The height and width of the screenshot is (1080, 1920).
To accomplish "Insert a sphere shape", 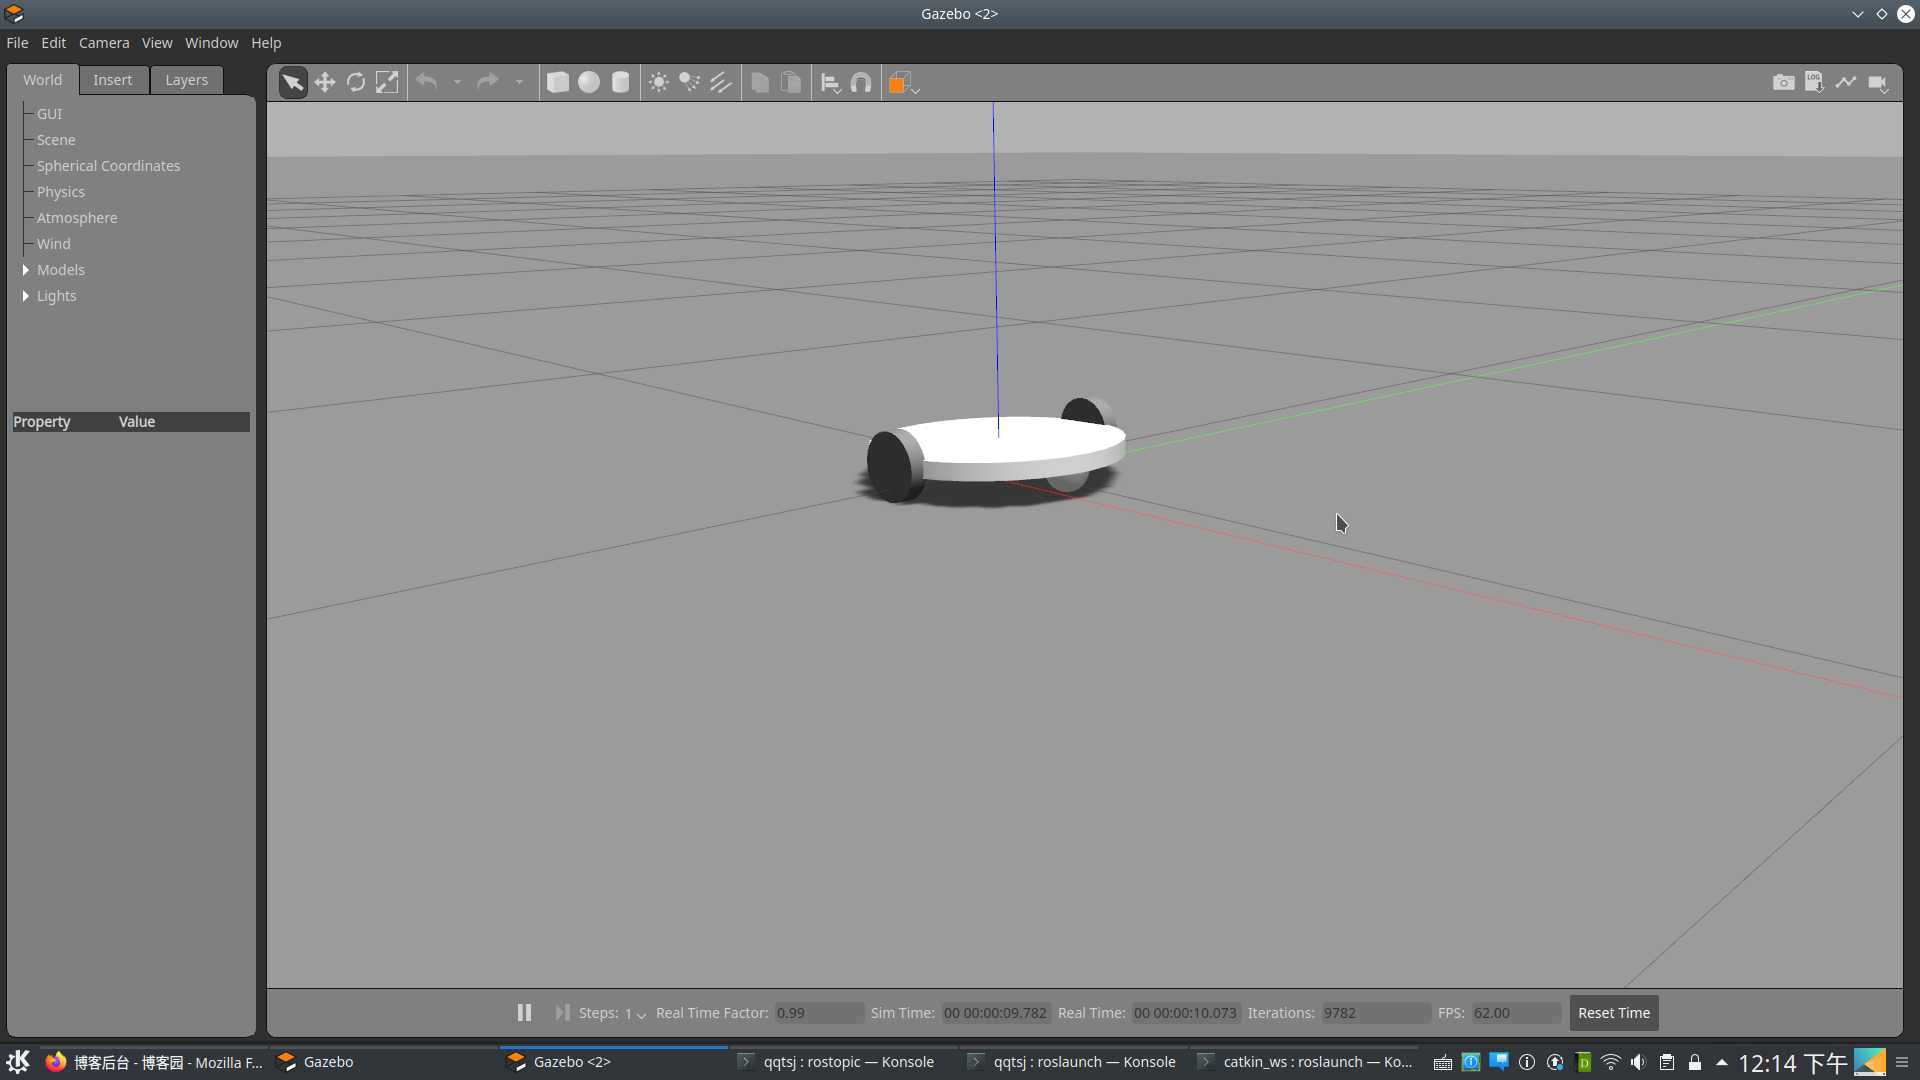I will pos(589,83).
